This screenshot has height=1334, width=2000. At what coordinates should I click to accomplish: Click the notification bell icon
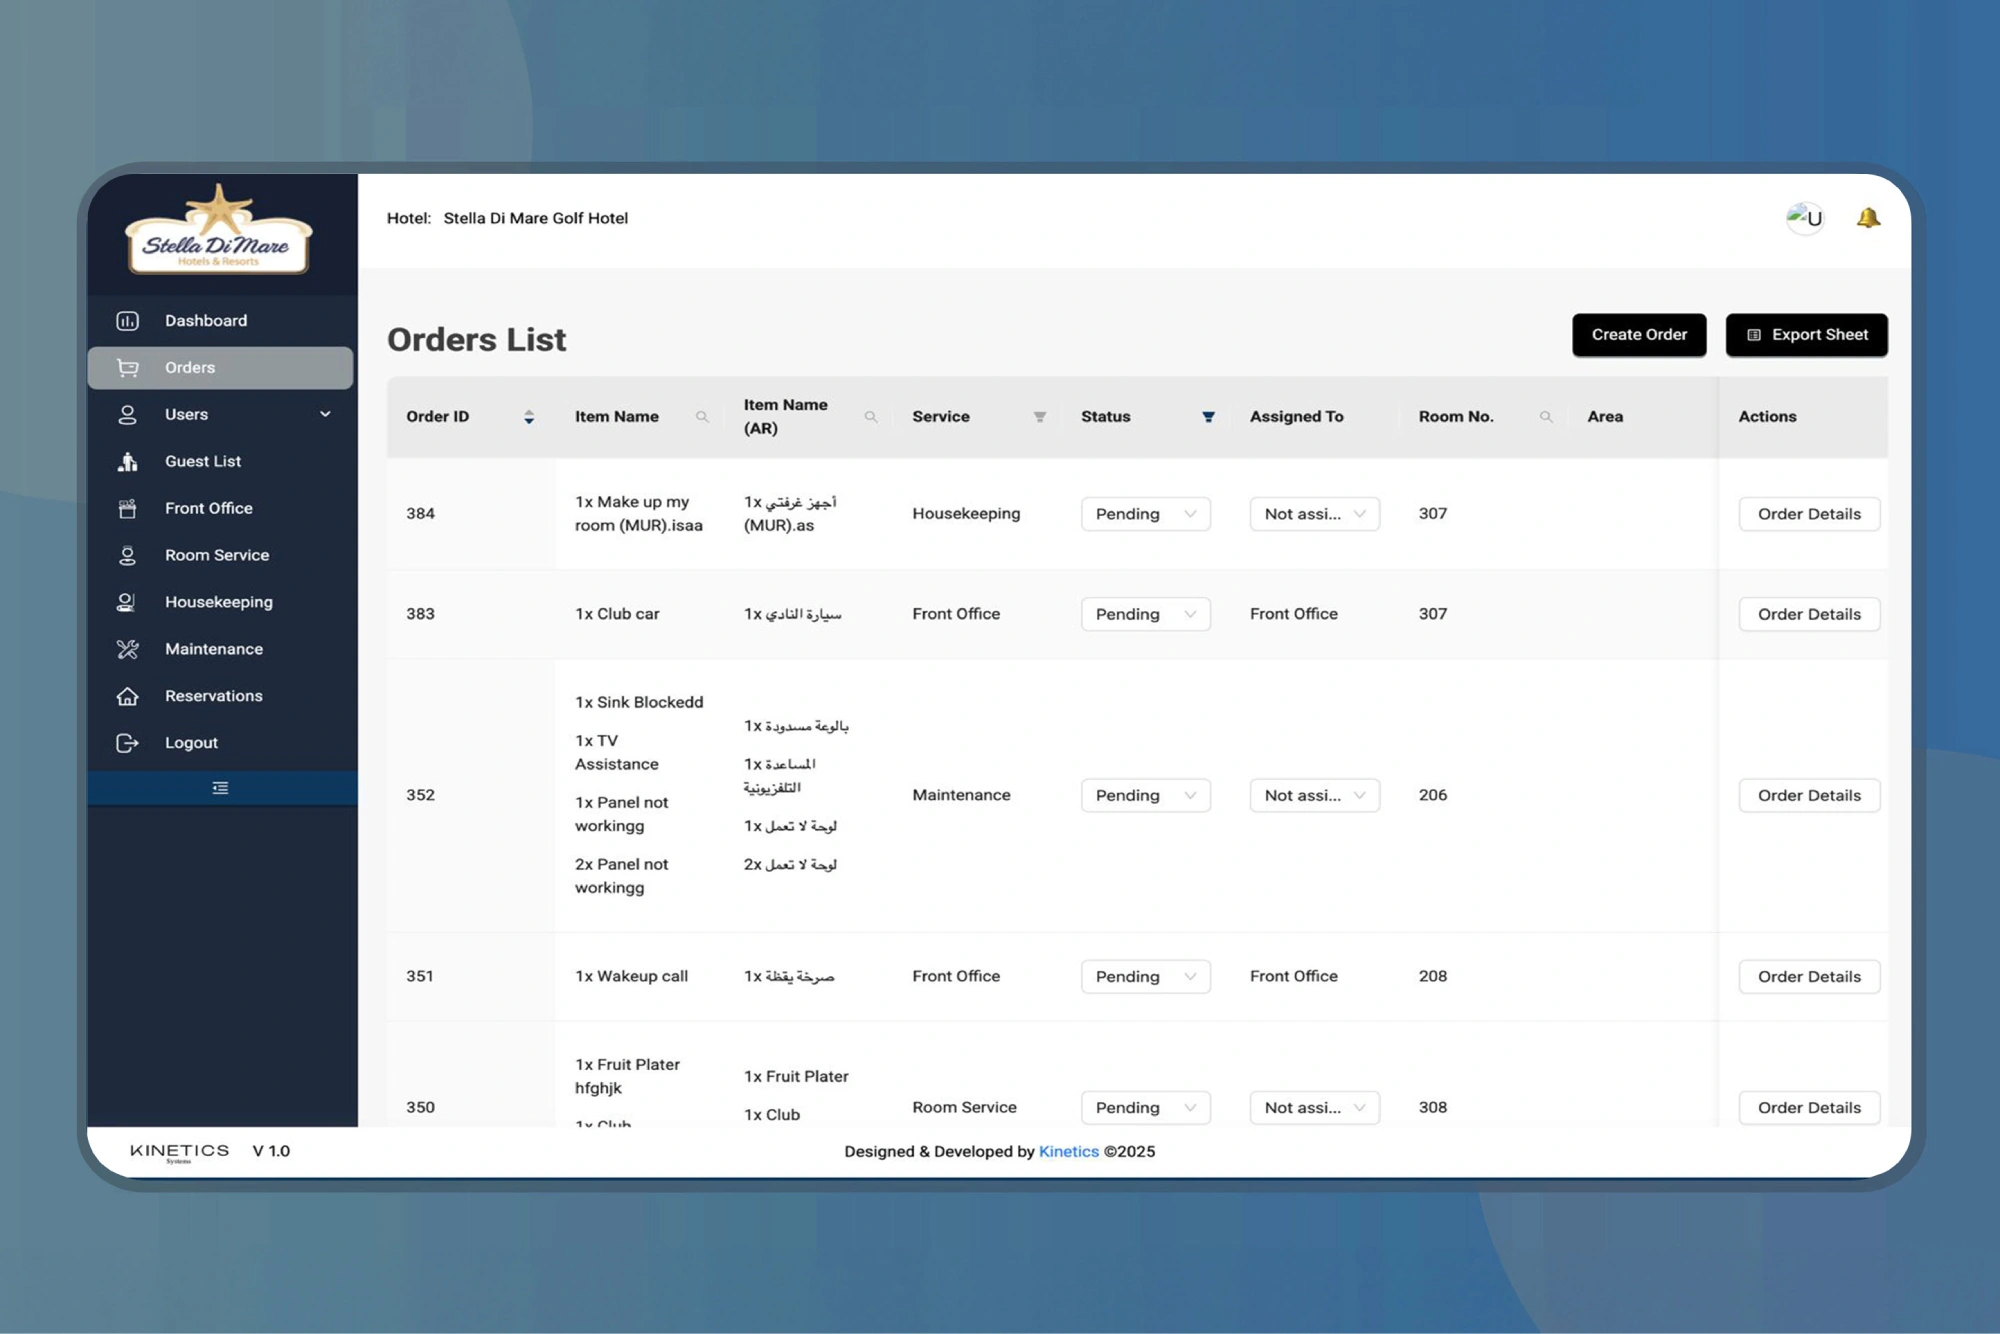[1868, 218]
